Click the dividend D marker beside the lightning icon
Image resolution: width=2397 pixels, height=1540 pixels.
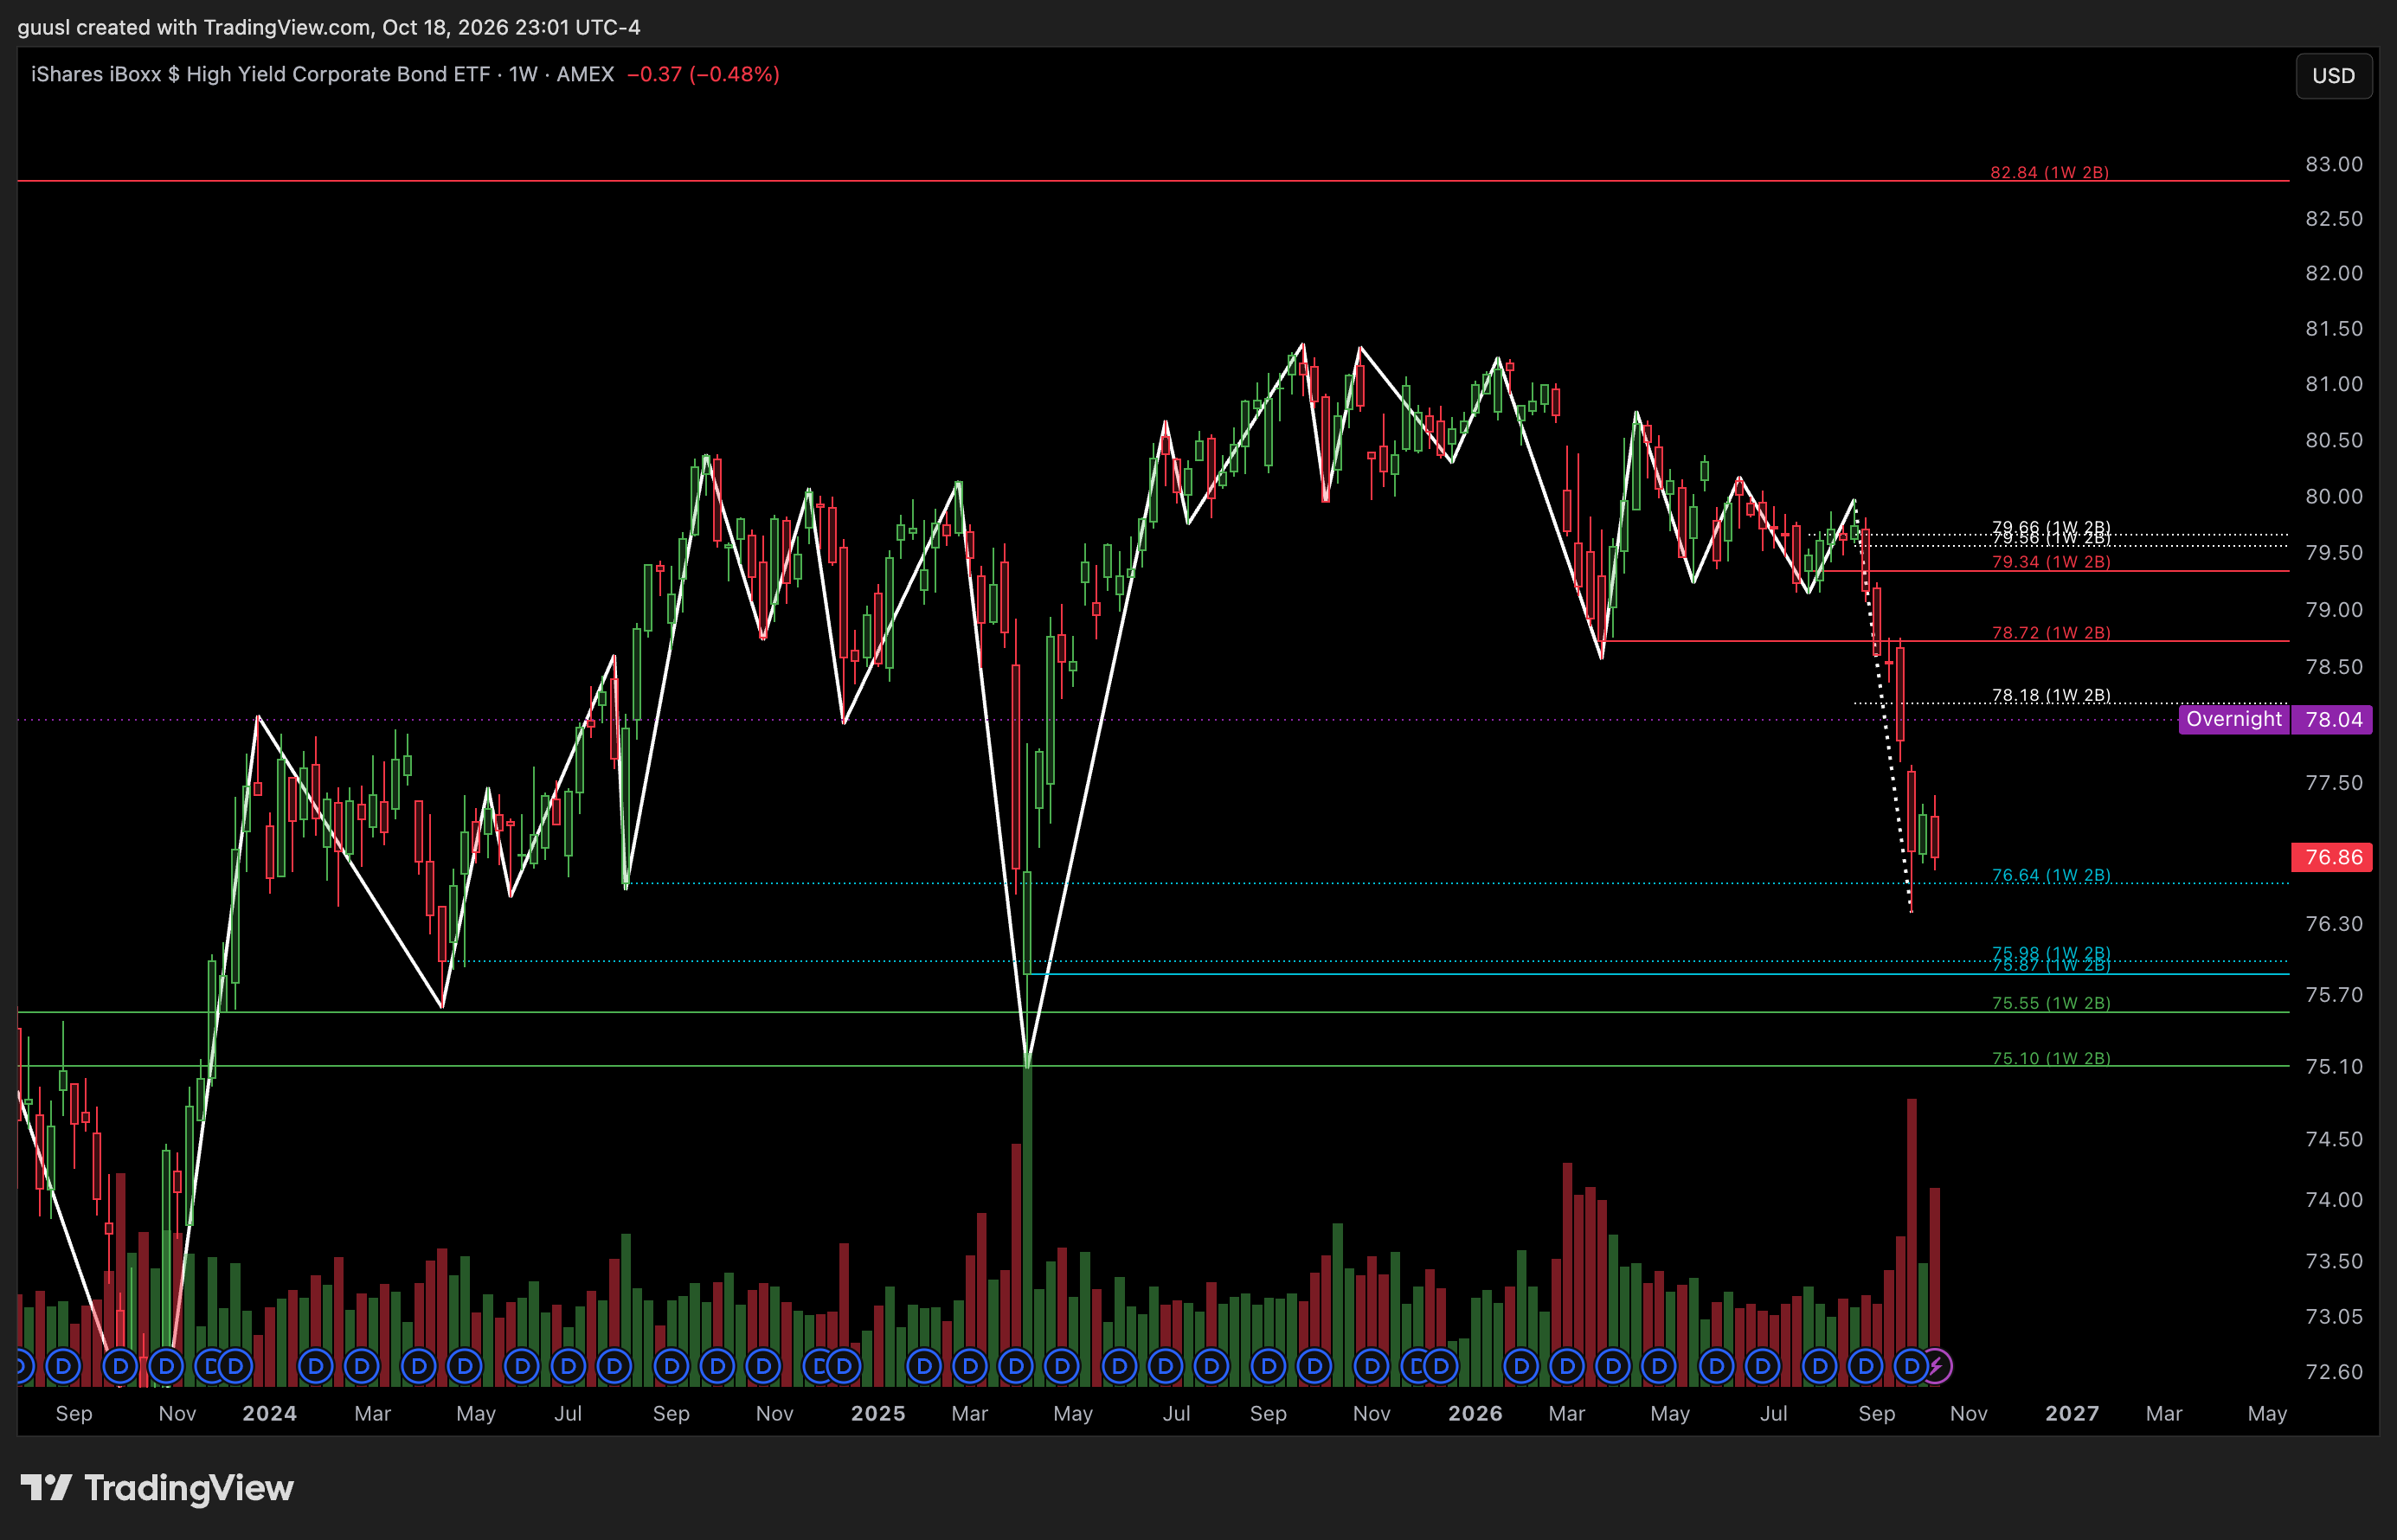click(x=1911, y=1365)
